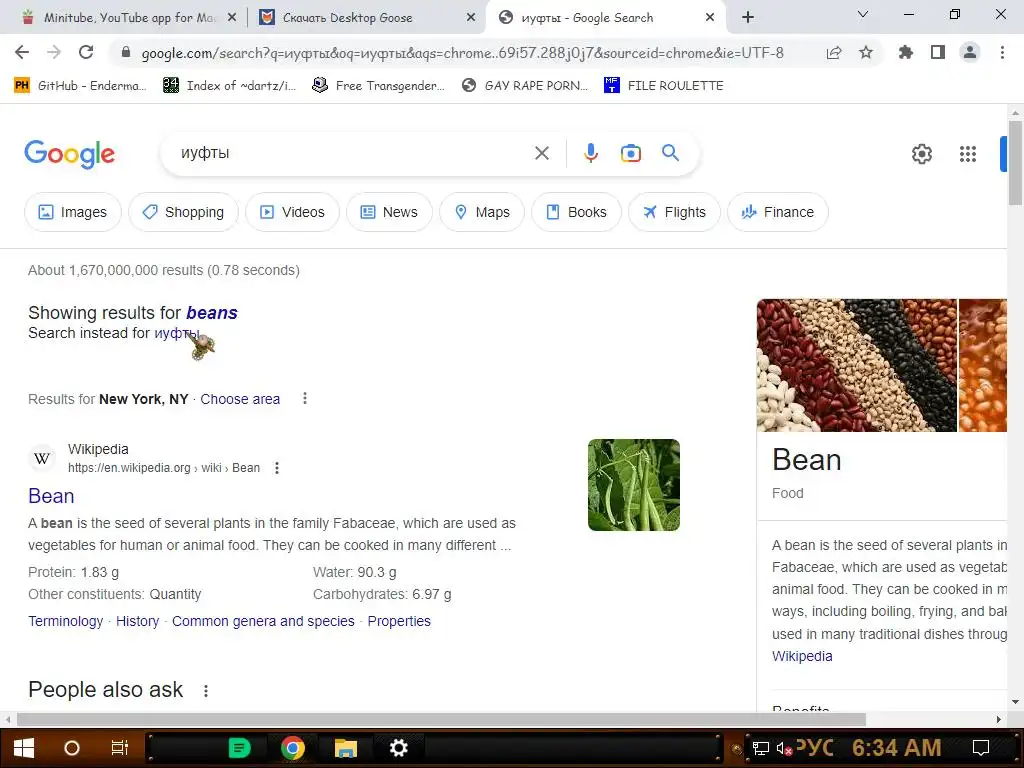Open Settings gear on the taskbar

point(398,748)
